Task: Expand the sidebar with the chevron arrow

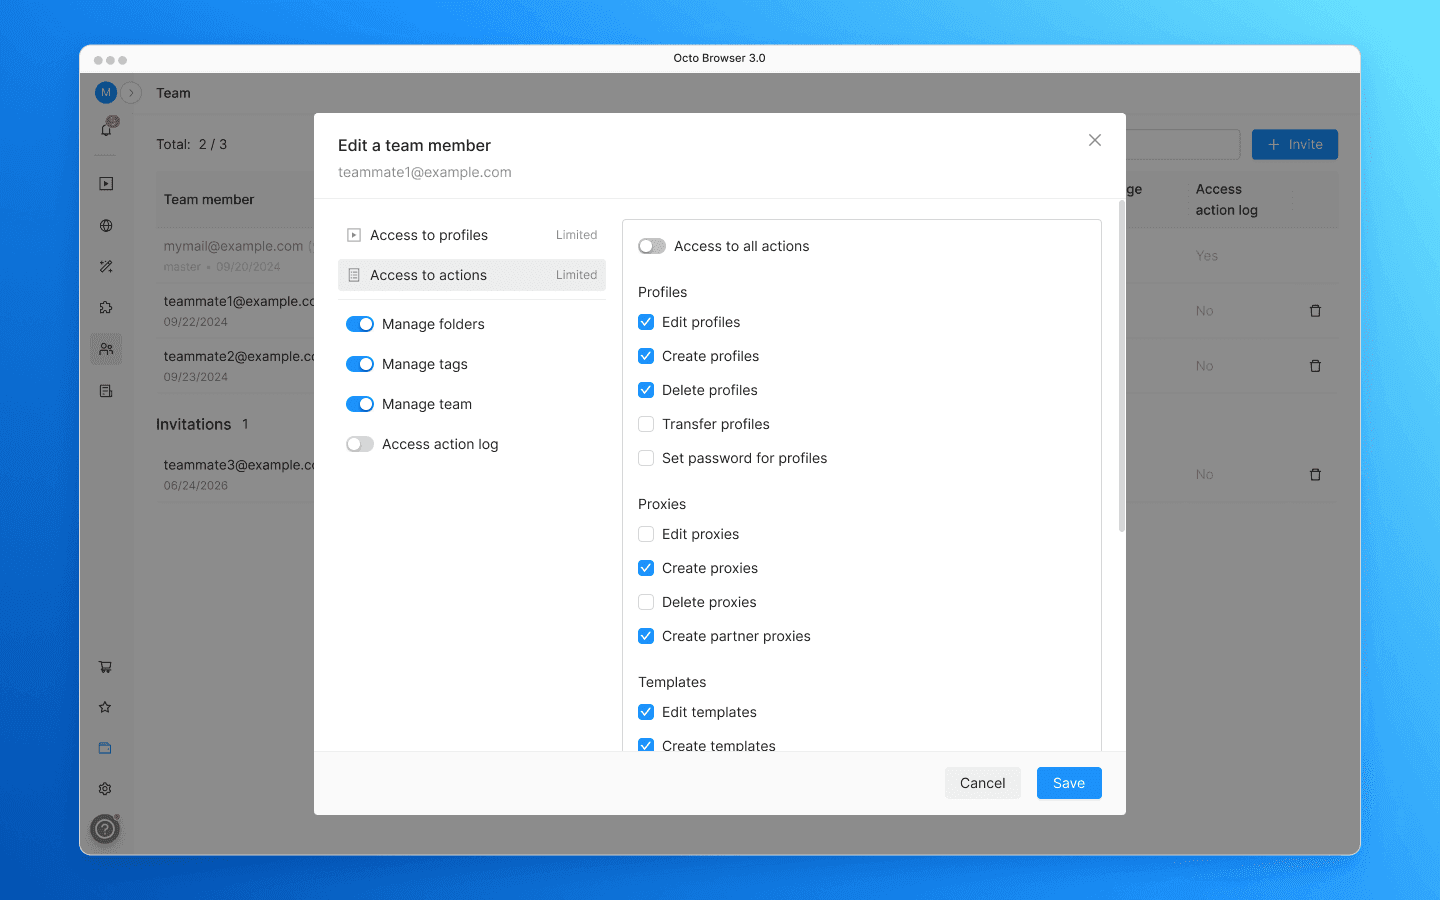Action: [x=131, y=93]
